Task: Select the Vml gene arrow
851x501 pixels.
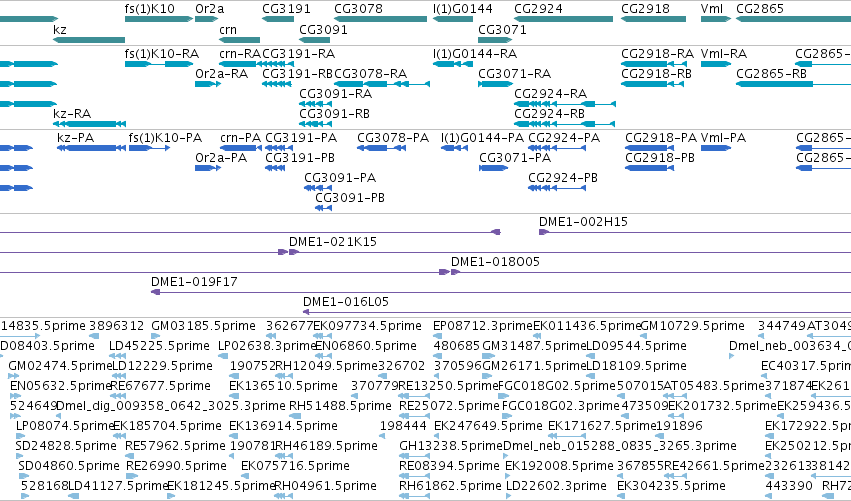Action: (716, 19)
